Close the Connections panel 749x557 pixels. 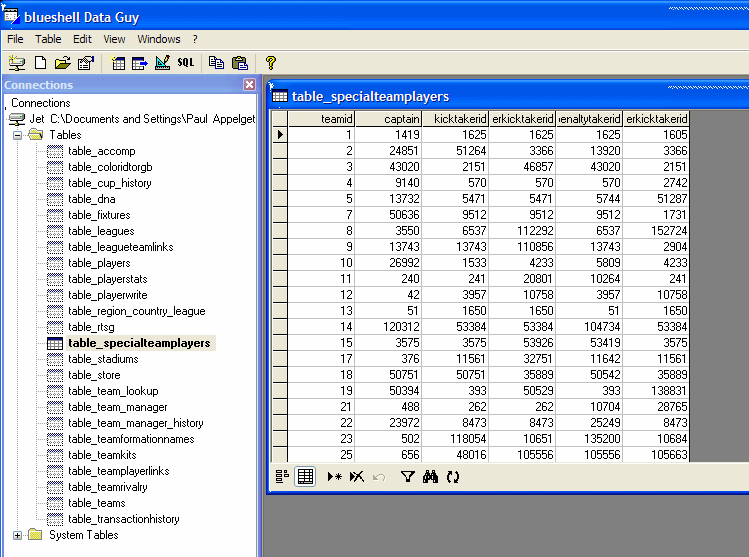[x=249, y=85]
